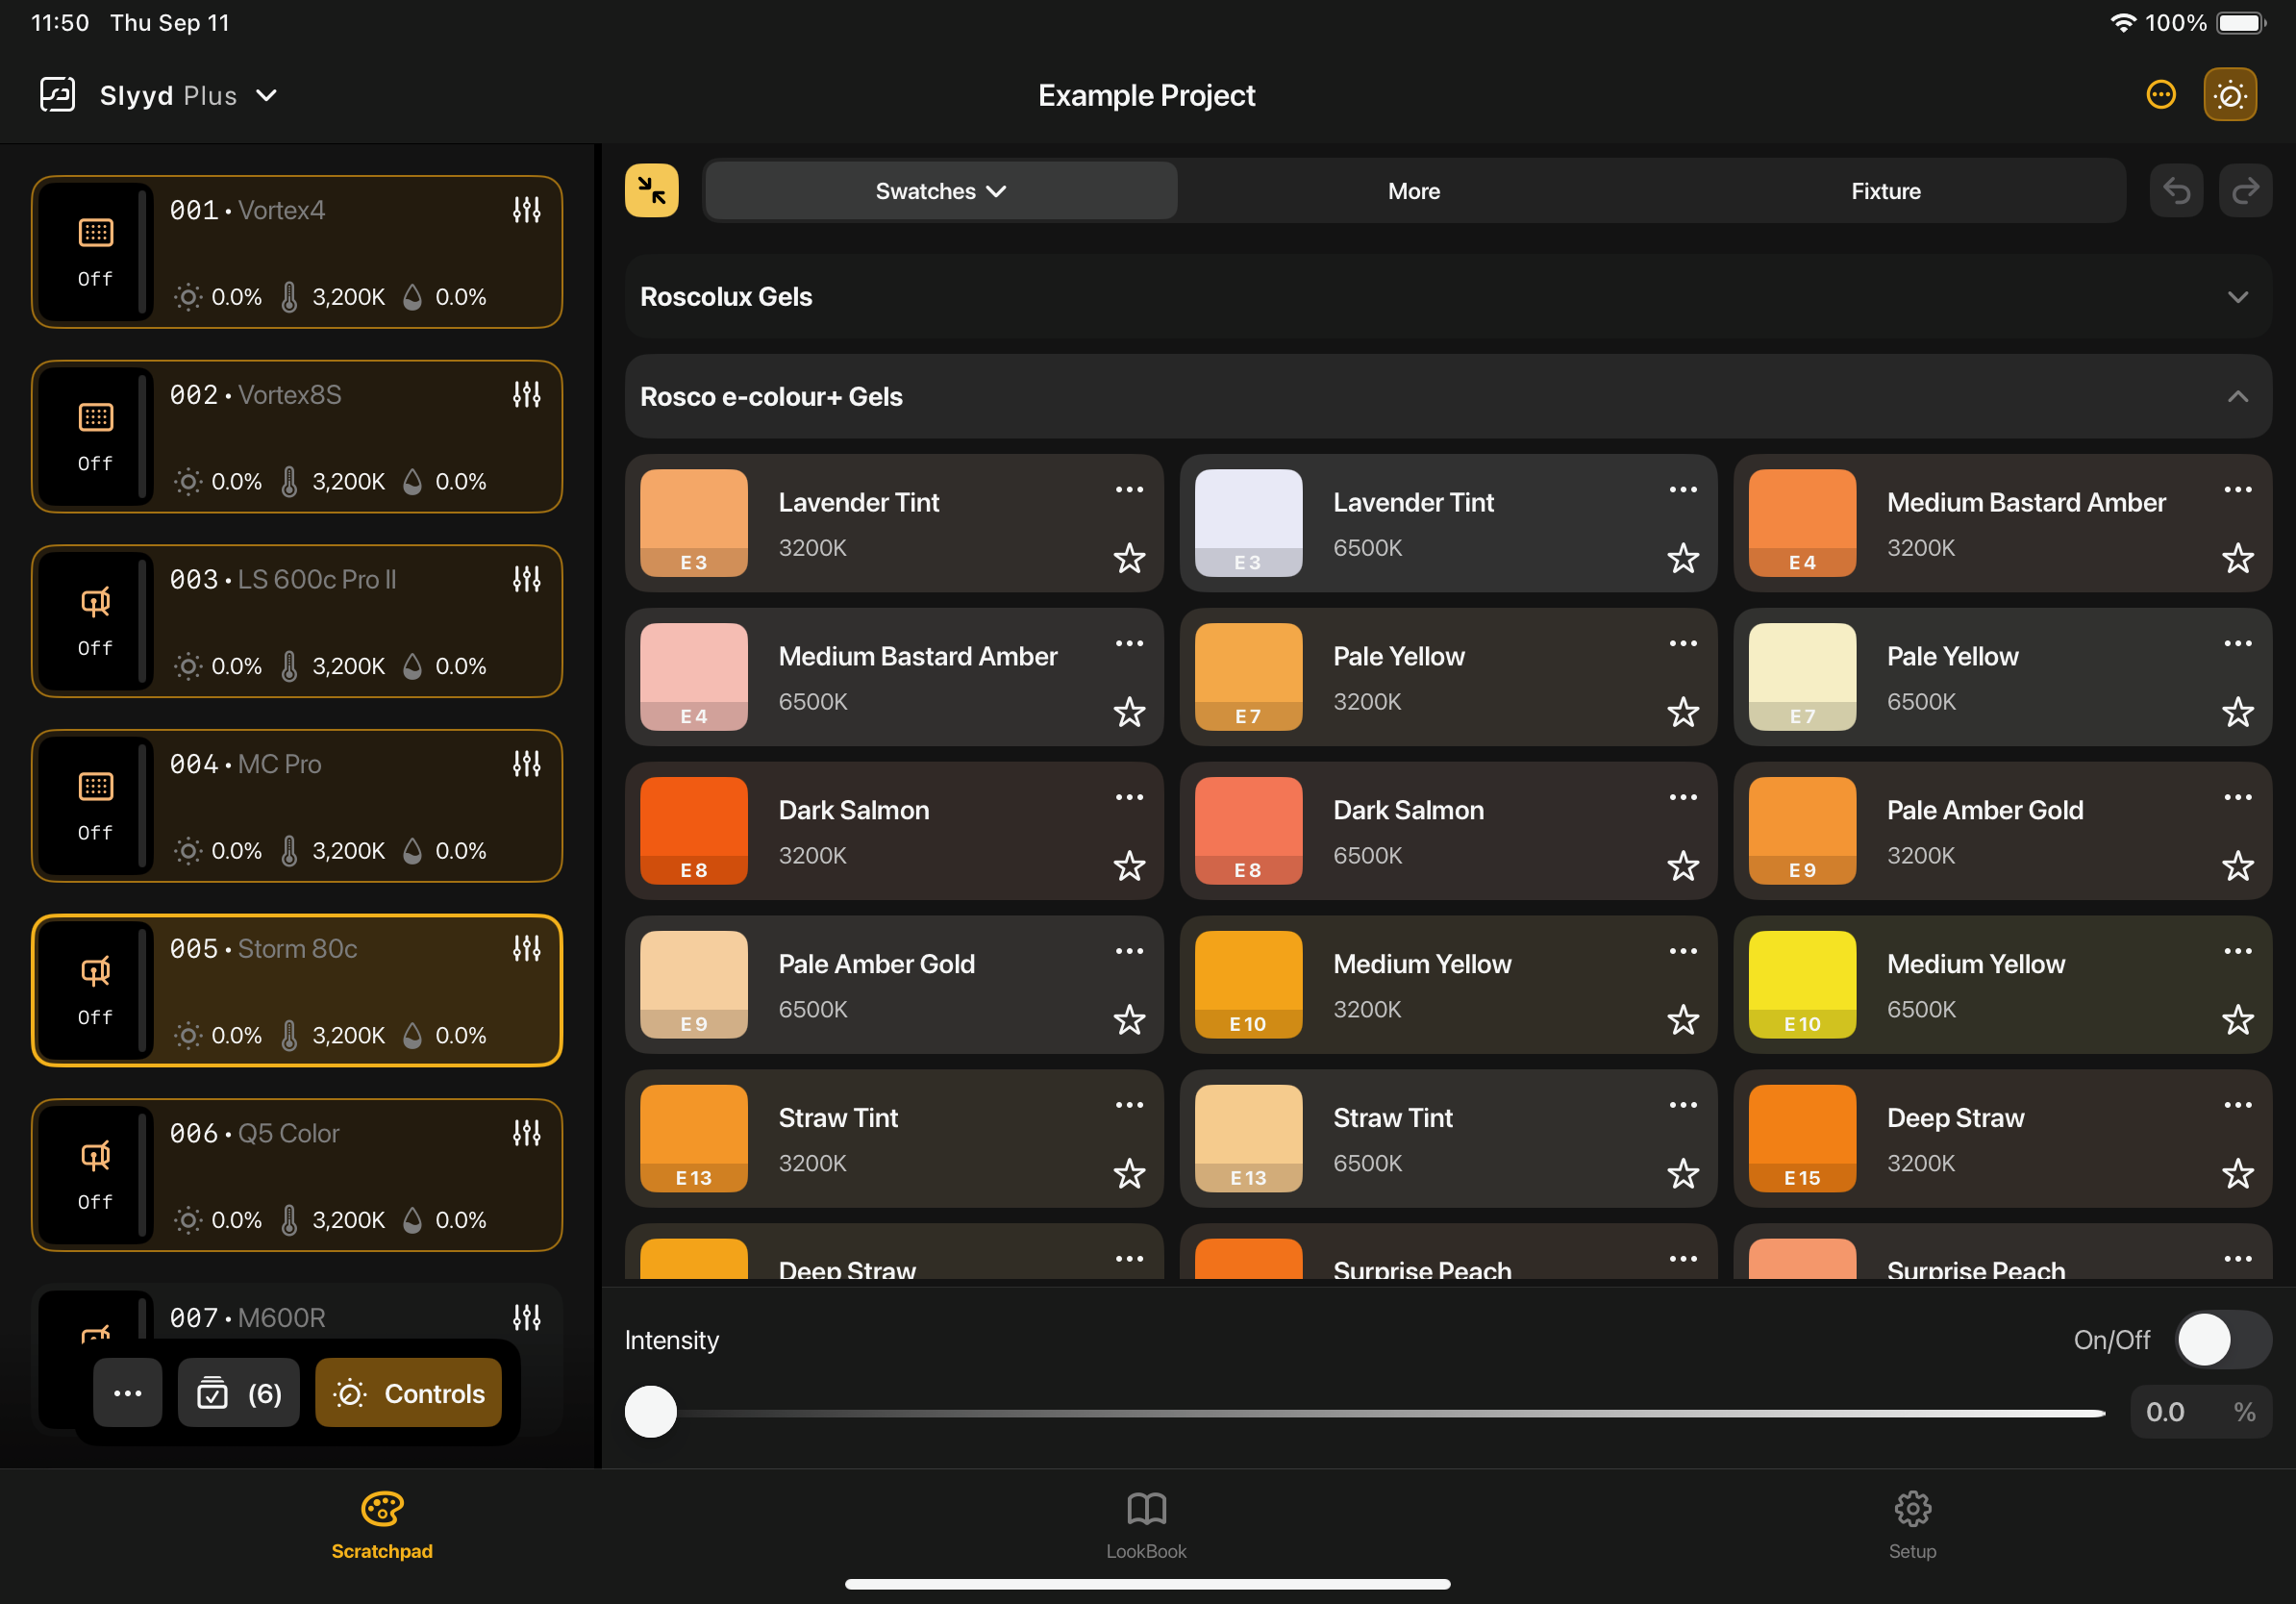The image size is (2296, 1604).
Task: Click the undo arrow button
Action: click(x=2175, y=190)
